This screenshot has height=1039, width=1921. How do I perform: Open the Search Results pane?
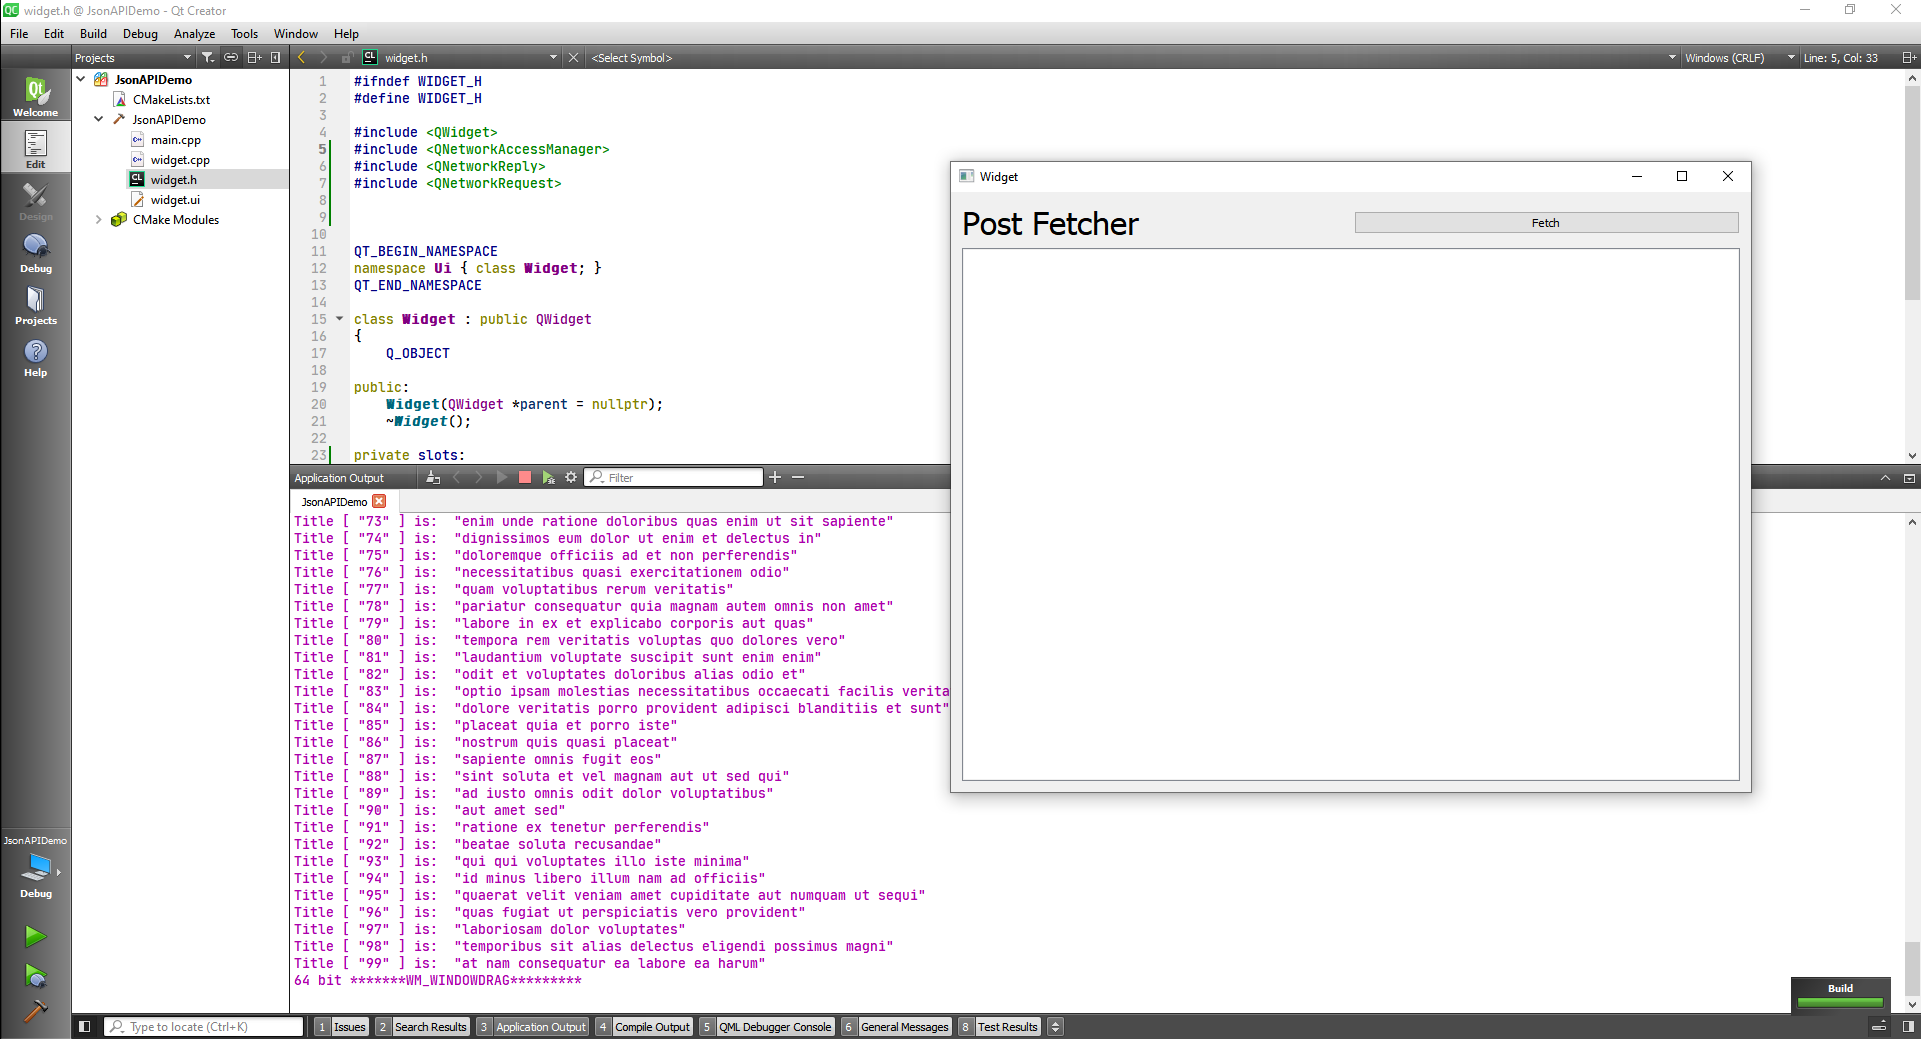[422, 1026]
